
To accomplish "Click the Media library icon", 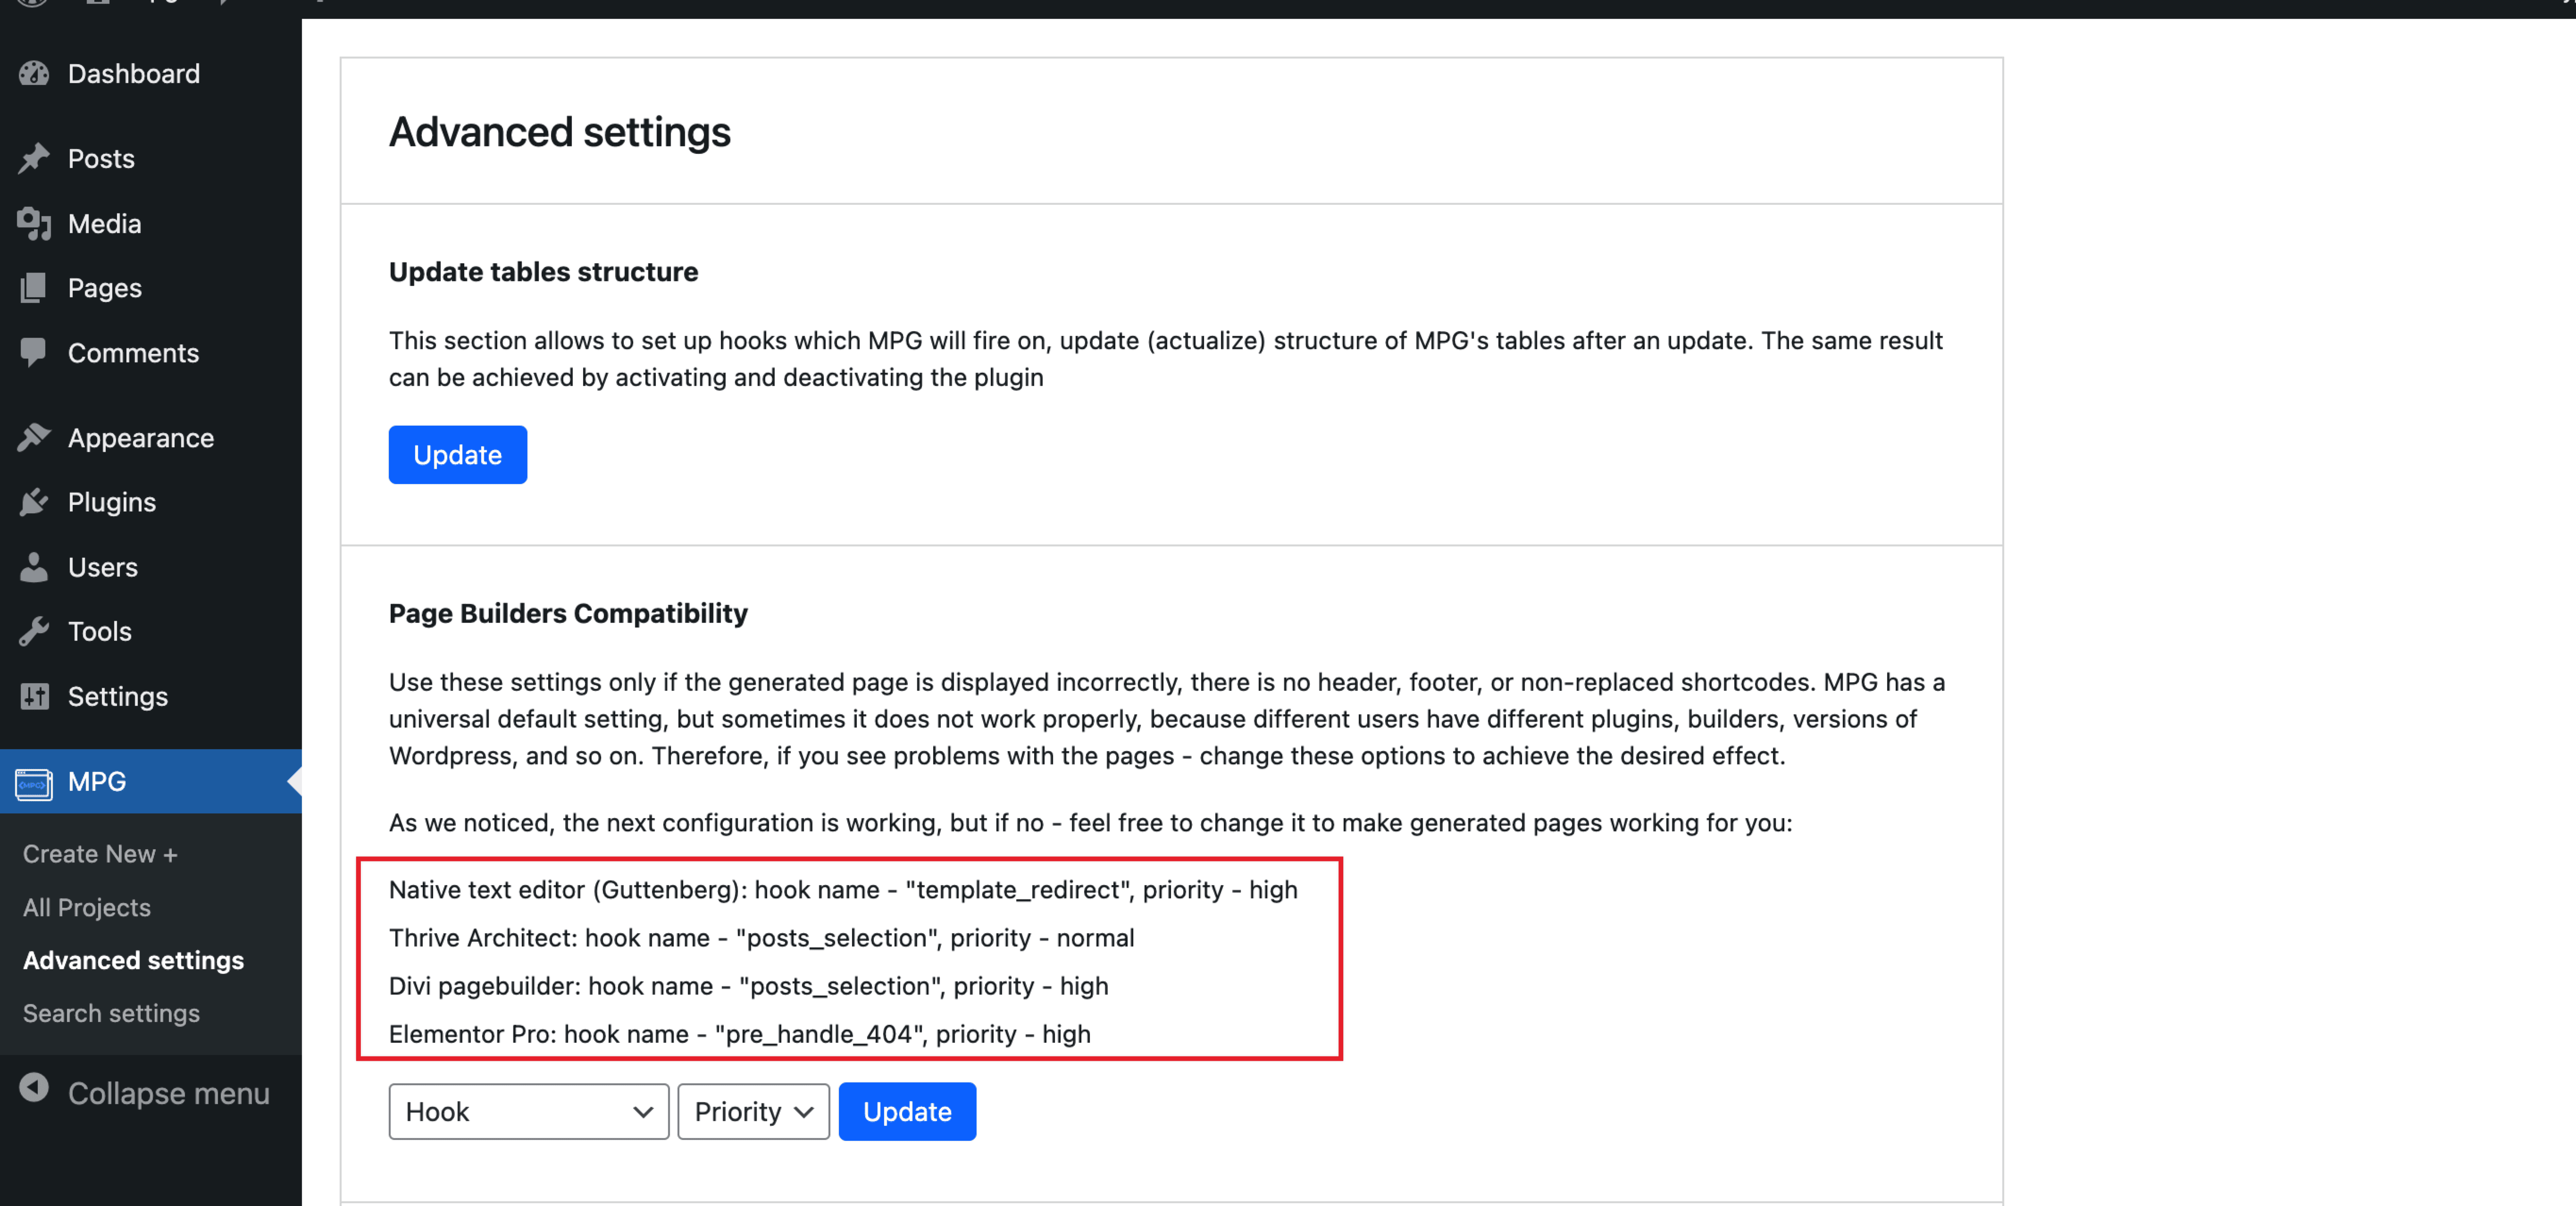I will tap(34, 223).
